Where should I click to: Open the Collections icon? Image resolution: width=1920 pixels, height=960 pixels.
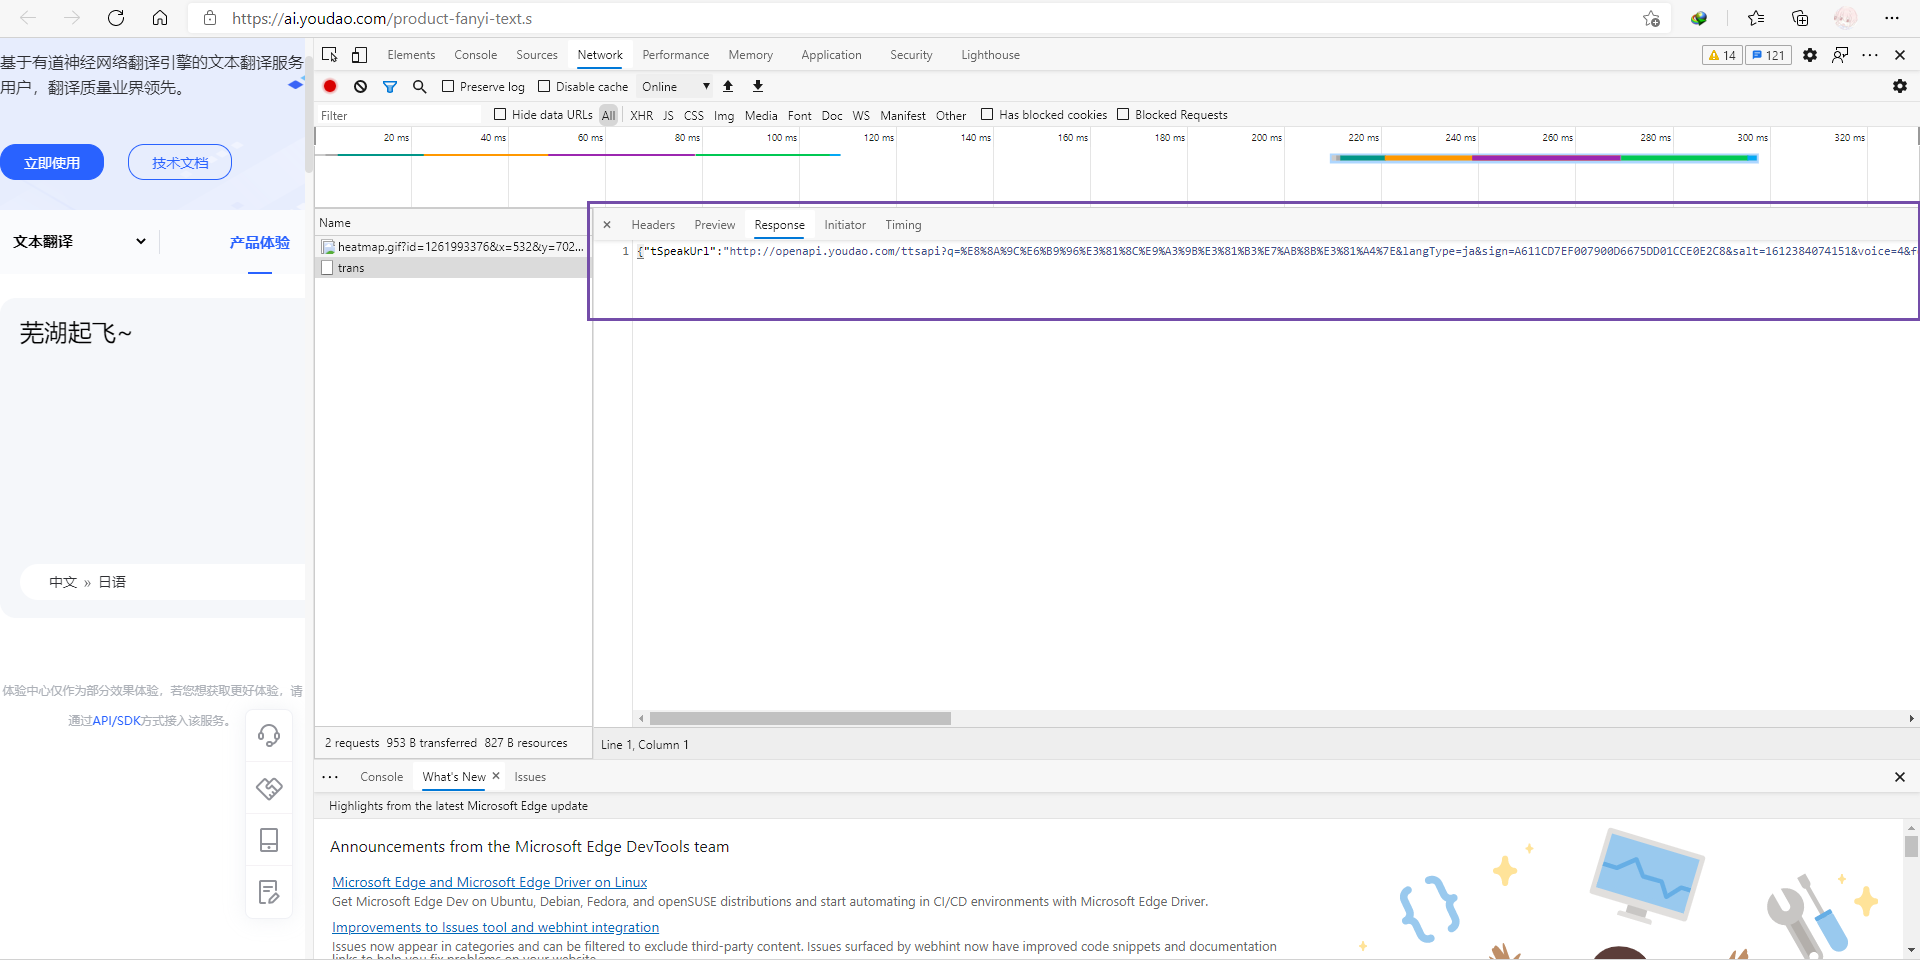click(x=1800, y=18)
